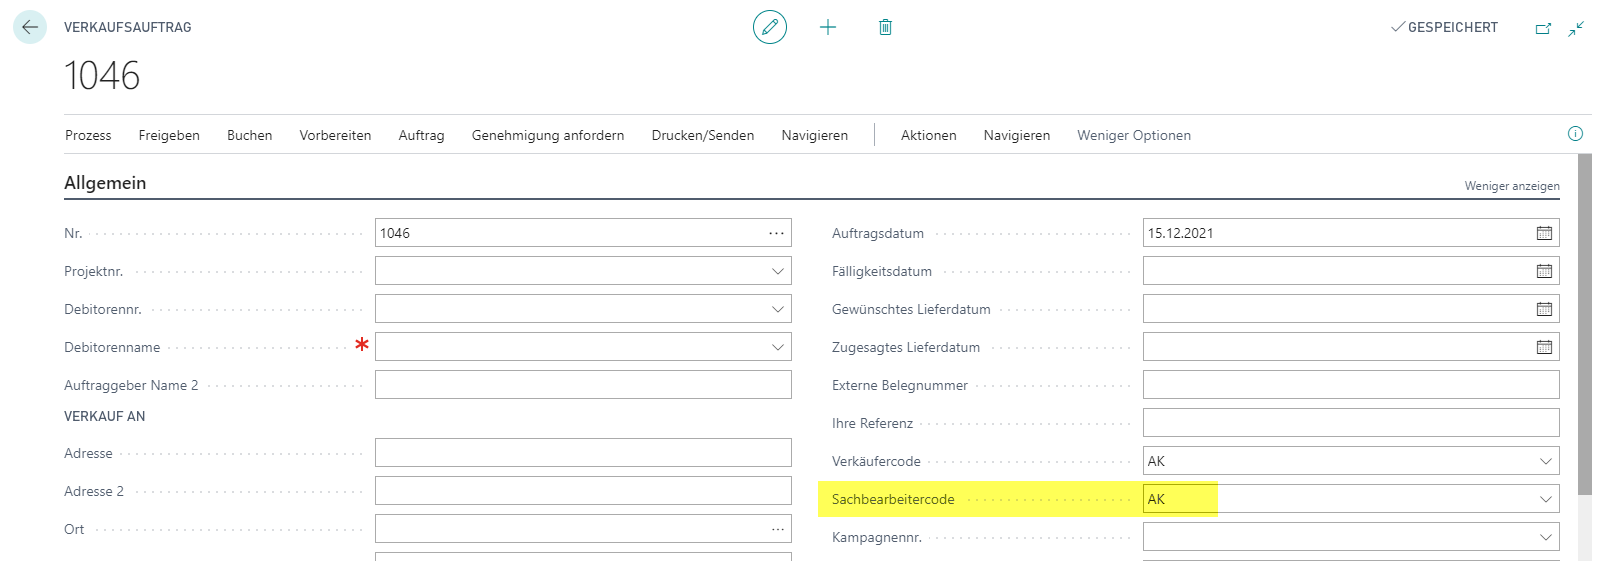Open the Prozess menu
The image size is (1613, 561).
click(88, 135)
